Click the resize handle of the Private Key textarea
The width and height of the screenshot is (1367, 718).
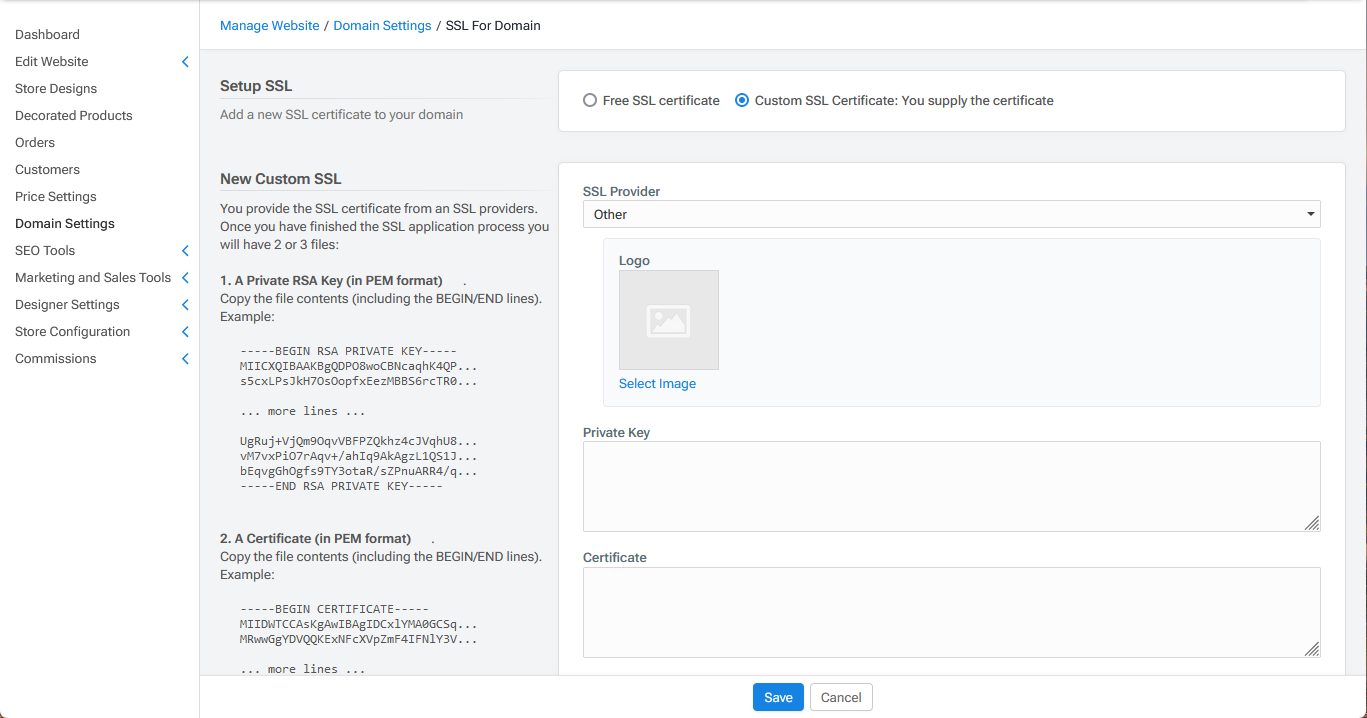pyautogui.click(x=1312, y=521)
